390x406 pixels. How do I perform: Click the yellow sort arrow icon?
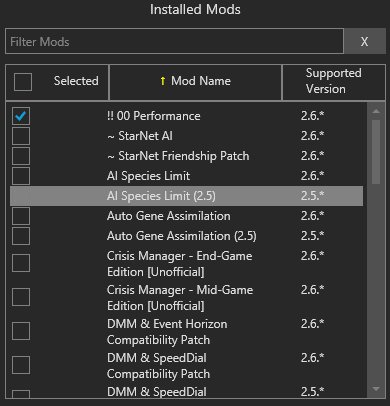click(163, 81)
